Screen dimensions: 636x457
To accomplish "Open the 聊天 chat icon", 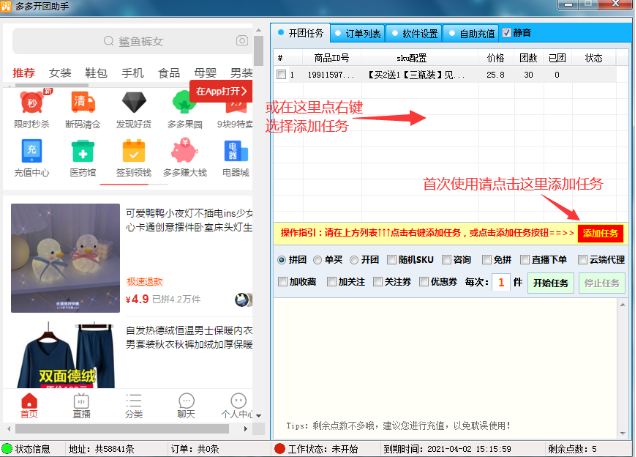I will 186,401.
